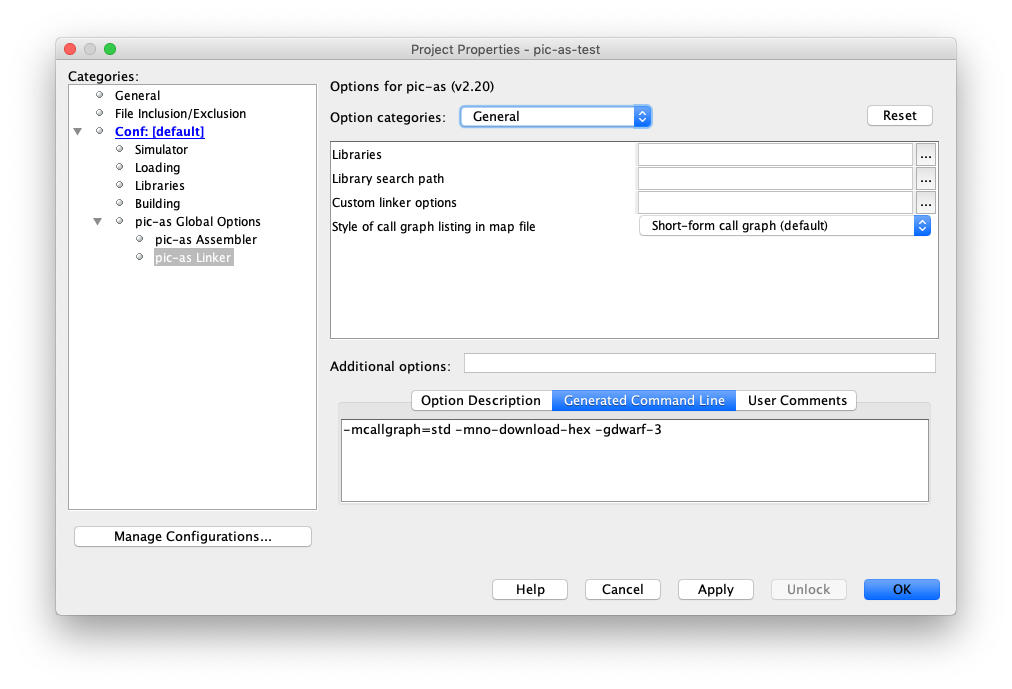Switch to the Option Description tab
The image size is (1012, 689).
481,401
